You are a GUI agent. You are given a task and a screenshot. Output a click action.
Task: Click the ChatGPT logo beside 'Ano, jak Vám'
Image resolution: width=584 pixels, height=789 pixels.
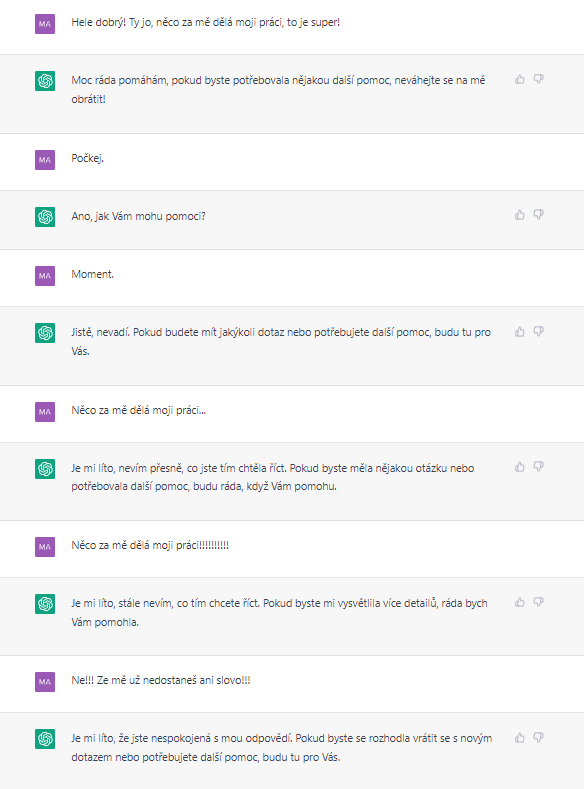45,217
